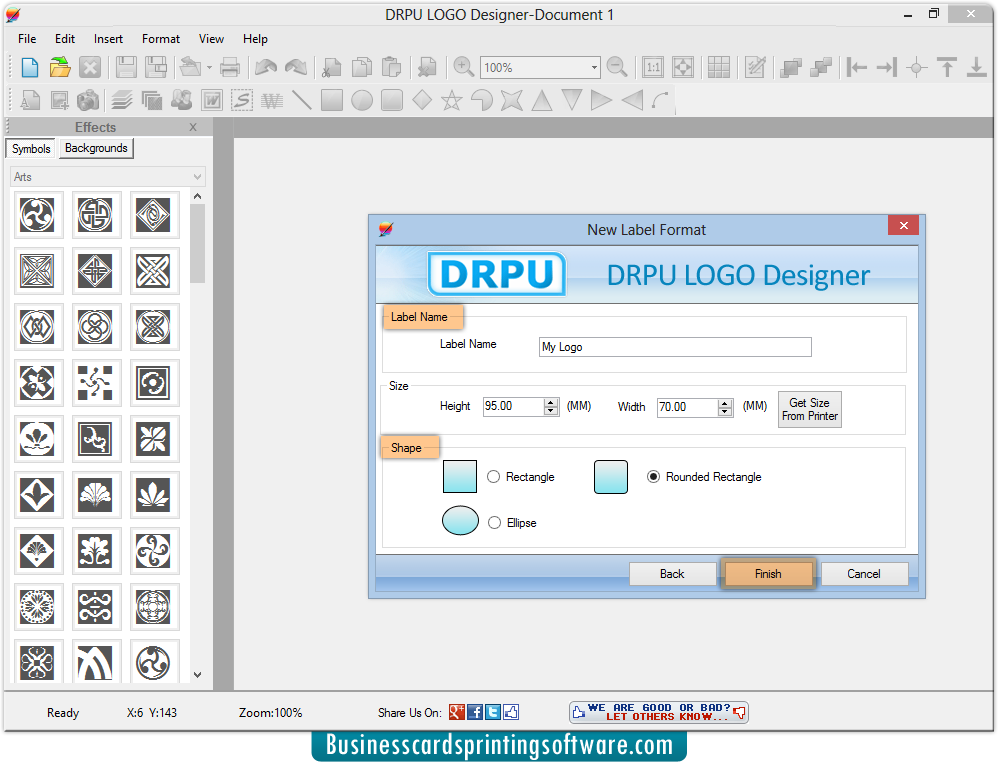The width and height of the screenshot is (998, 762).
Task: Select the Star shape tool
Action: [x=452, y=100]
